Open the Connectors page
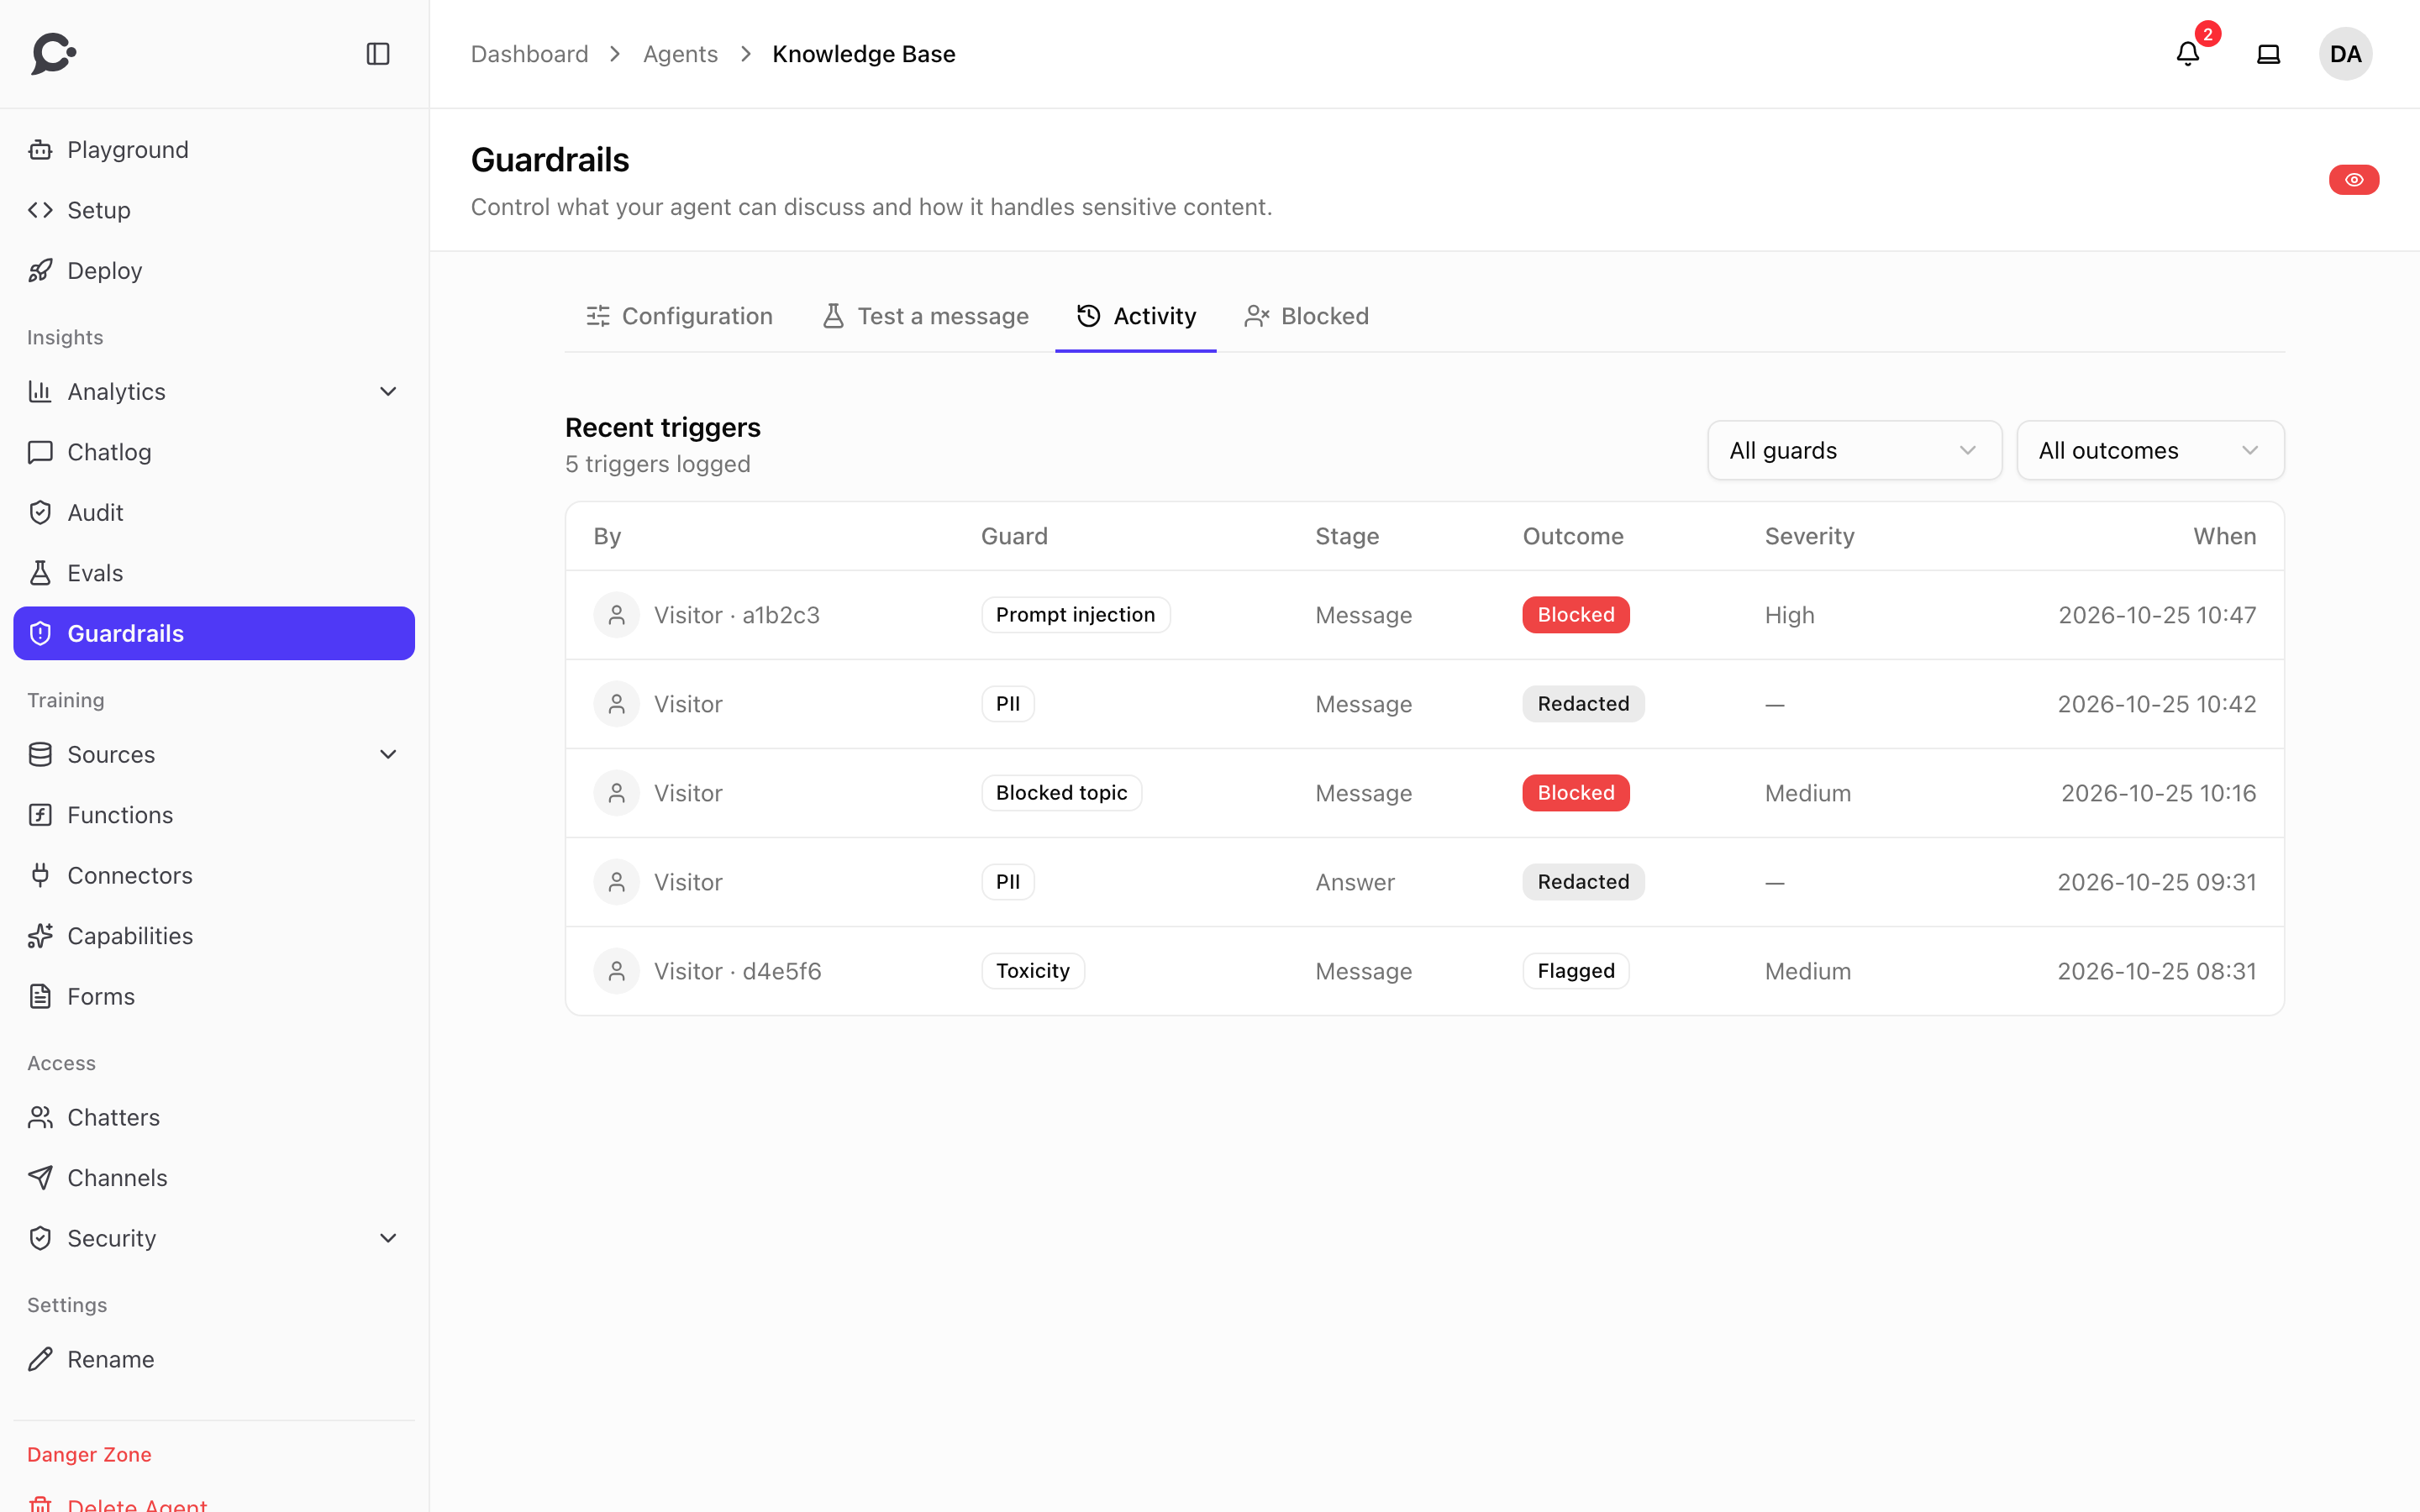The image size is (2420, 1512). [214, 875]
